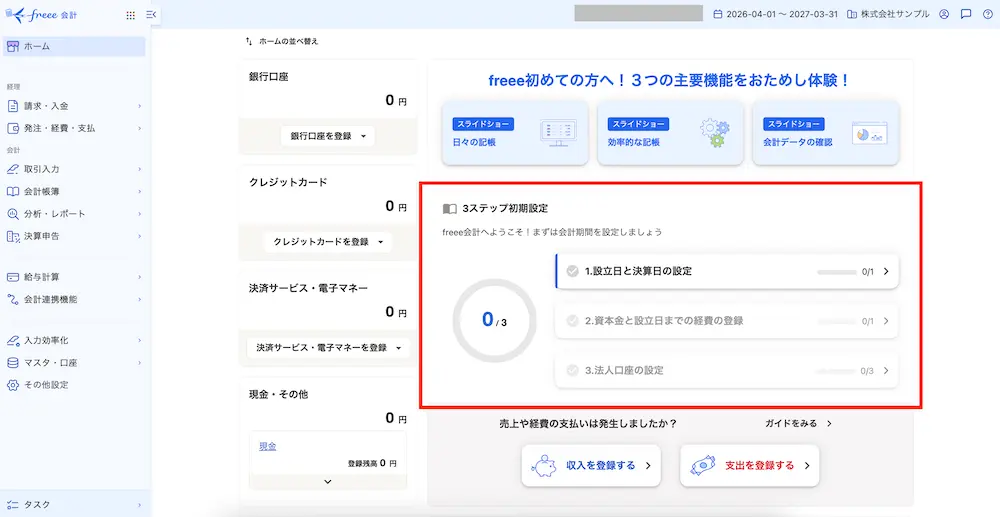Screen dimensions: 1000x517
Task: Open 給与計算 menu item
Action: (75, 277)
